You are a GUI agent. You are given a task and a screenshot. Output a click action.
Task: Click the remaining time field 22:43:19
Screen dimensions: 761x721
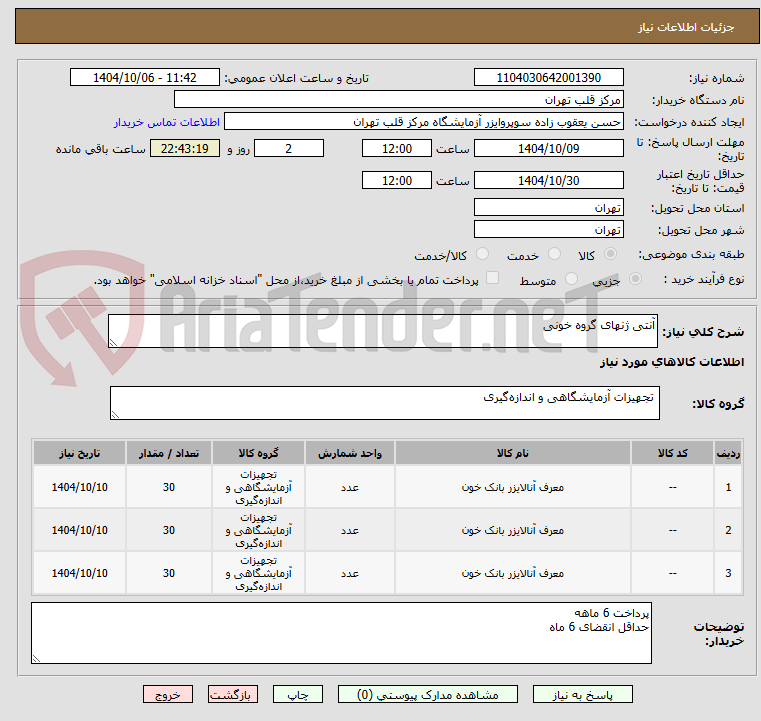(184, 148)
